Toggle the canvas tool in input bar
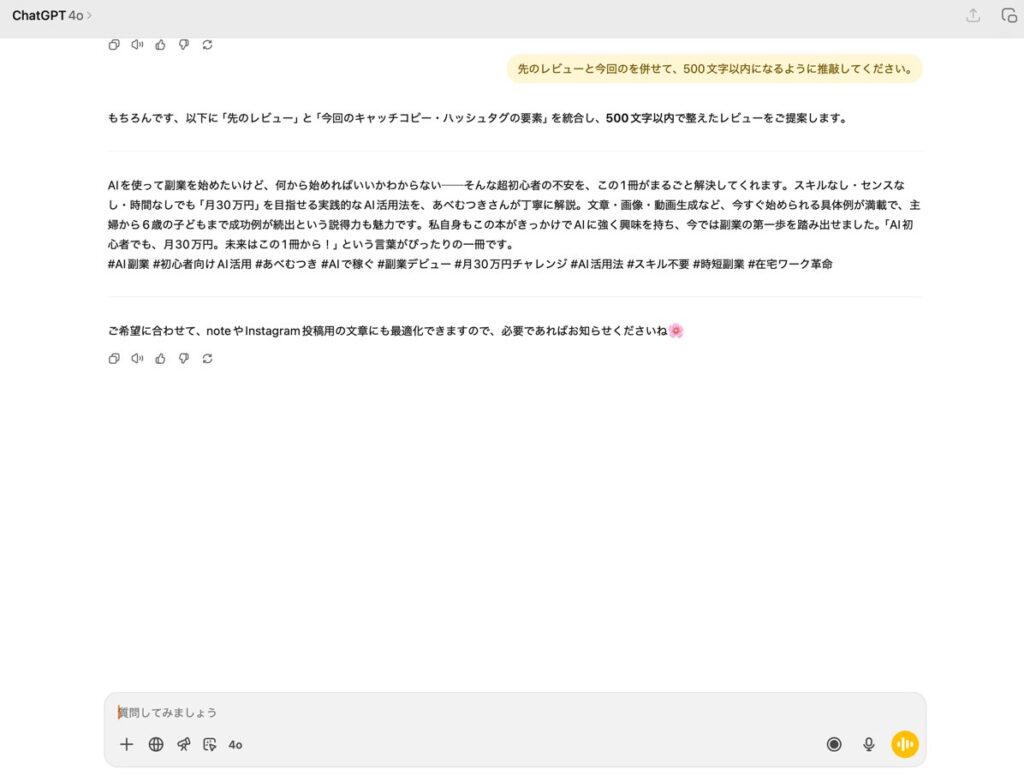1024x775 pixels. [209, 744]
